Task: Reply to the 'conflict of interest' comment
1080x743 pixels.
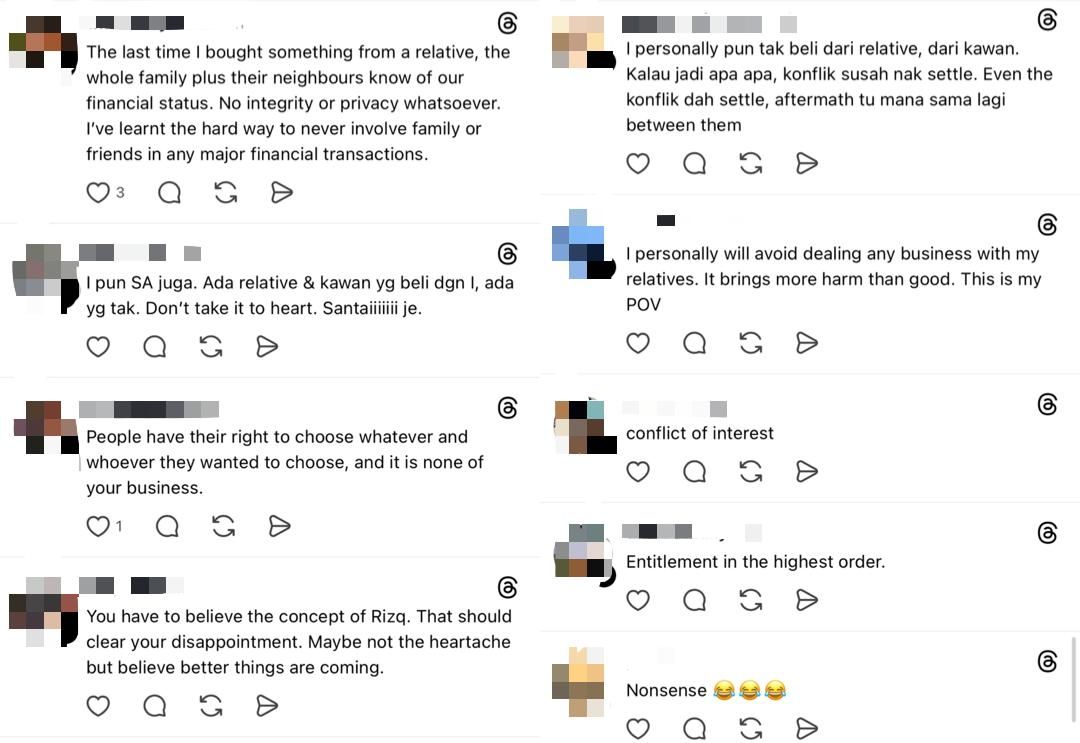Action: [694, 471]
